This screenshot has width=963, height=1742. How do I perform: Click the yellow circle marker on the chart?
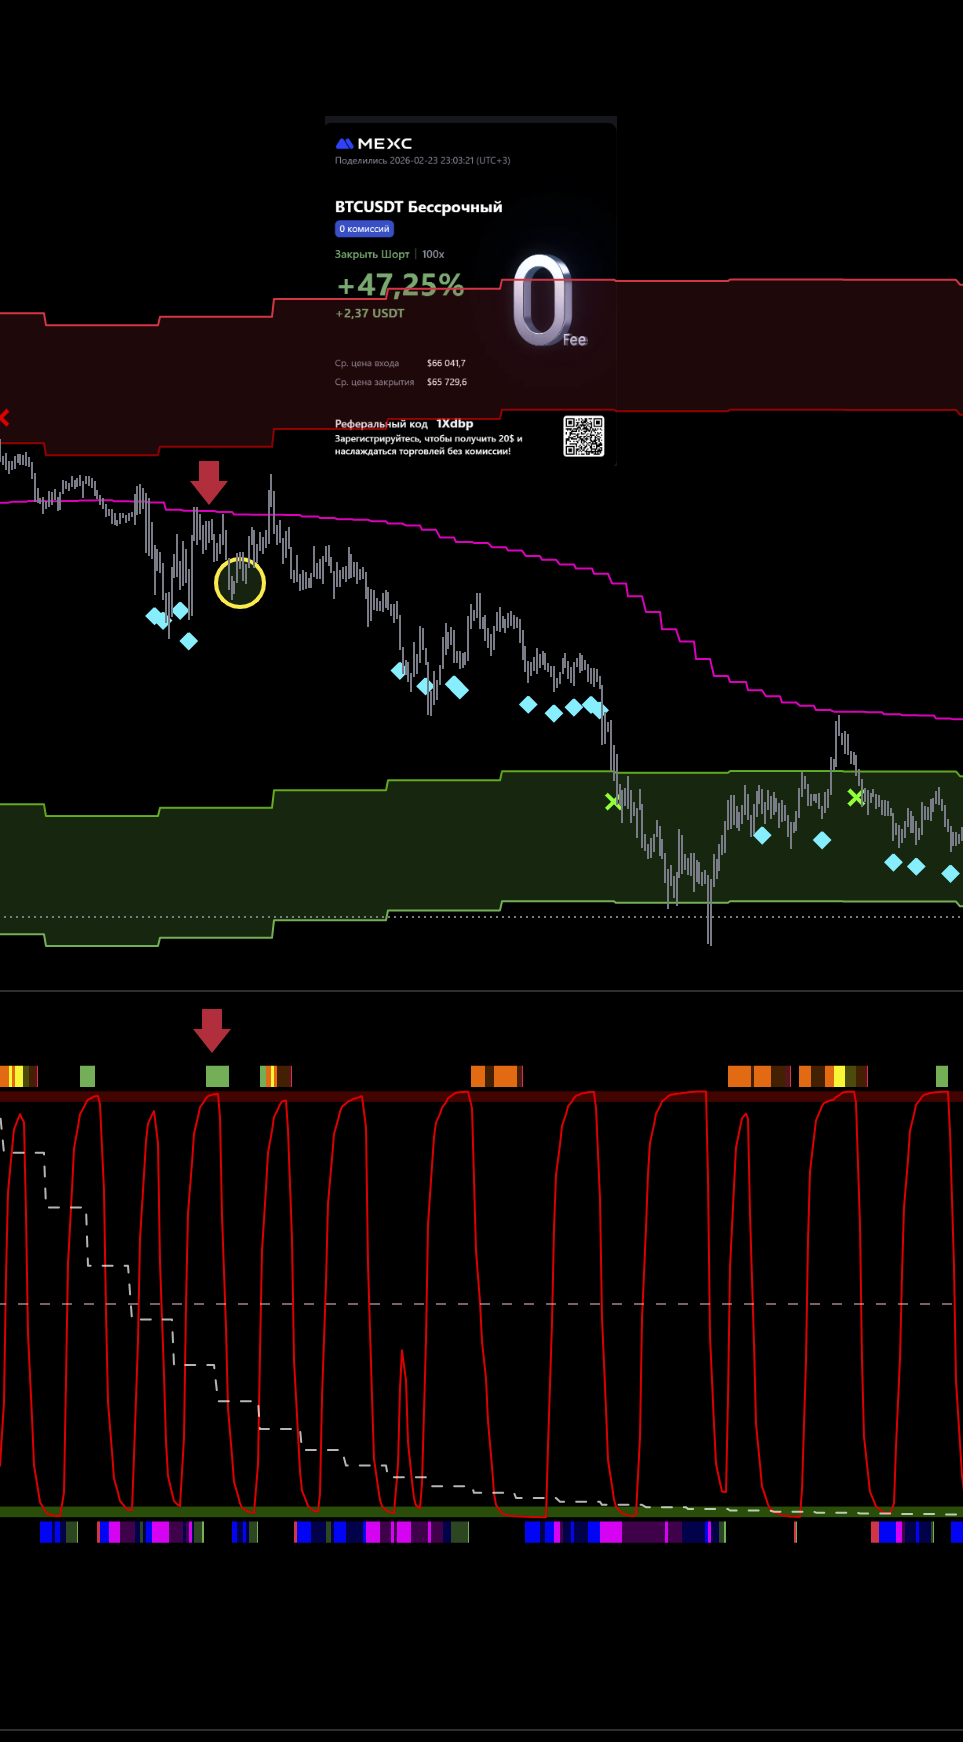tap(240, 583)
